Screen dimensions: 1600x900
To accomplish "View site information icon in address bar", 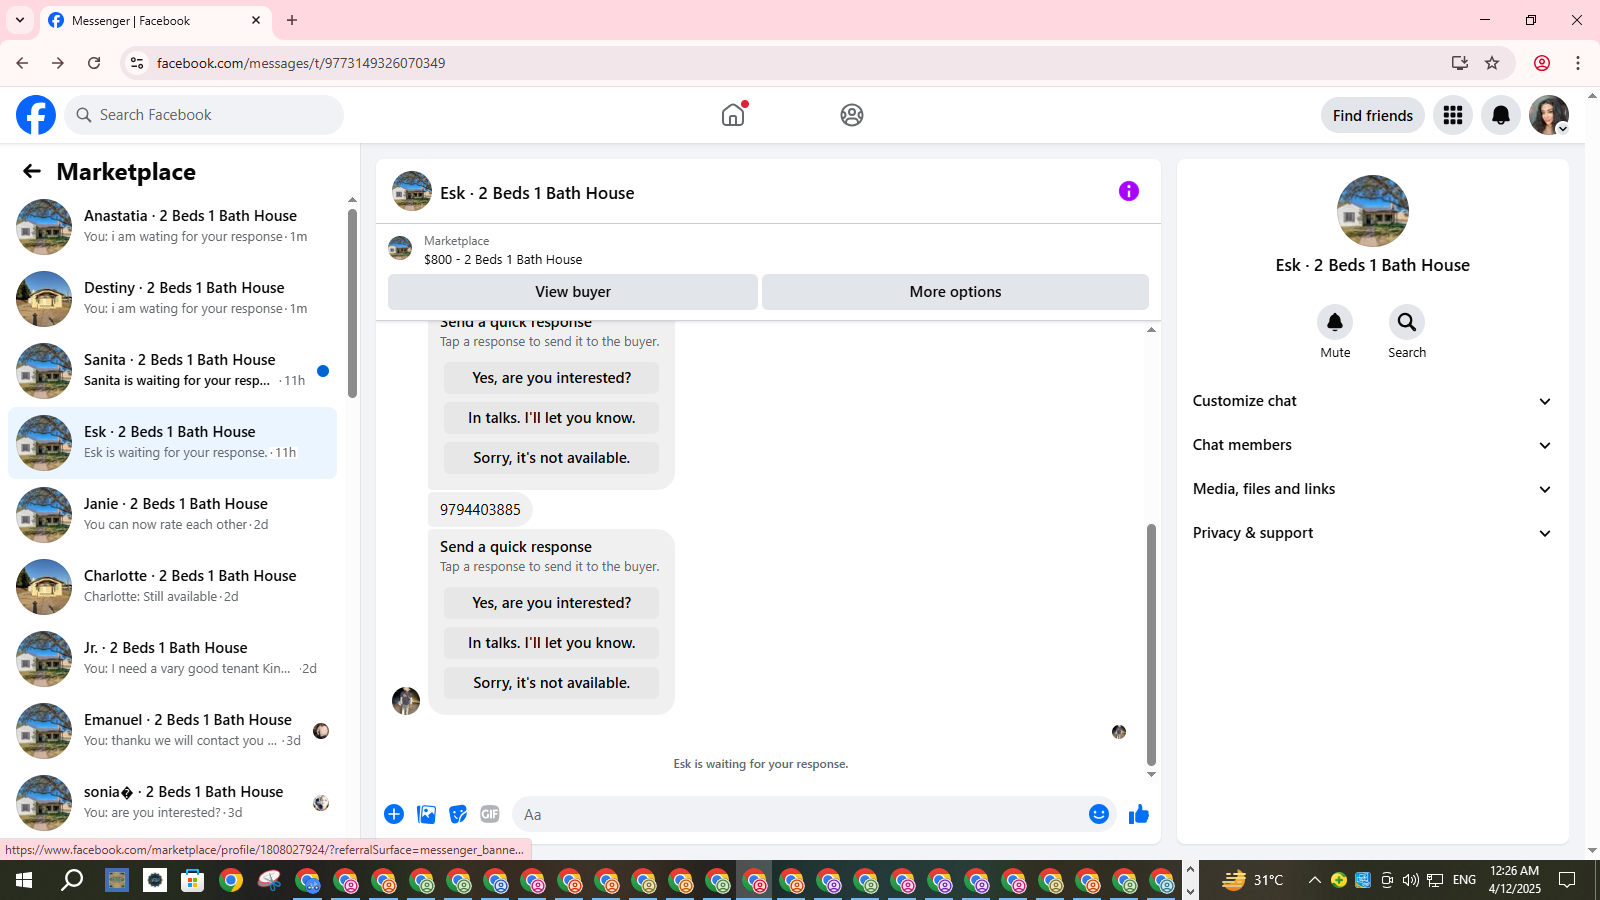I will coord(137,63).
